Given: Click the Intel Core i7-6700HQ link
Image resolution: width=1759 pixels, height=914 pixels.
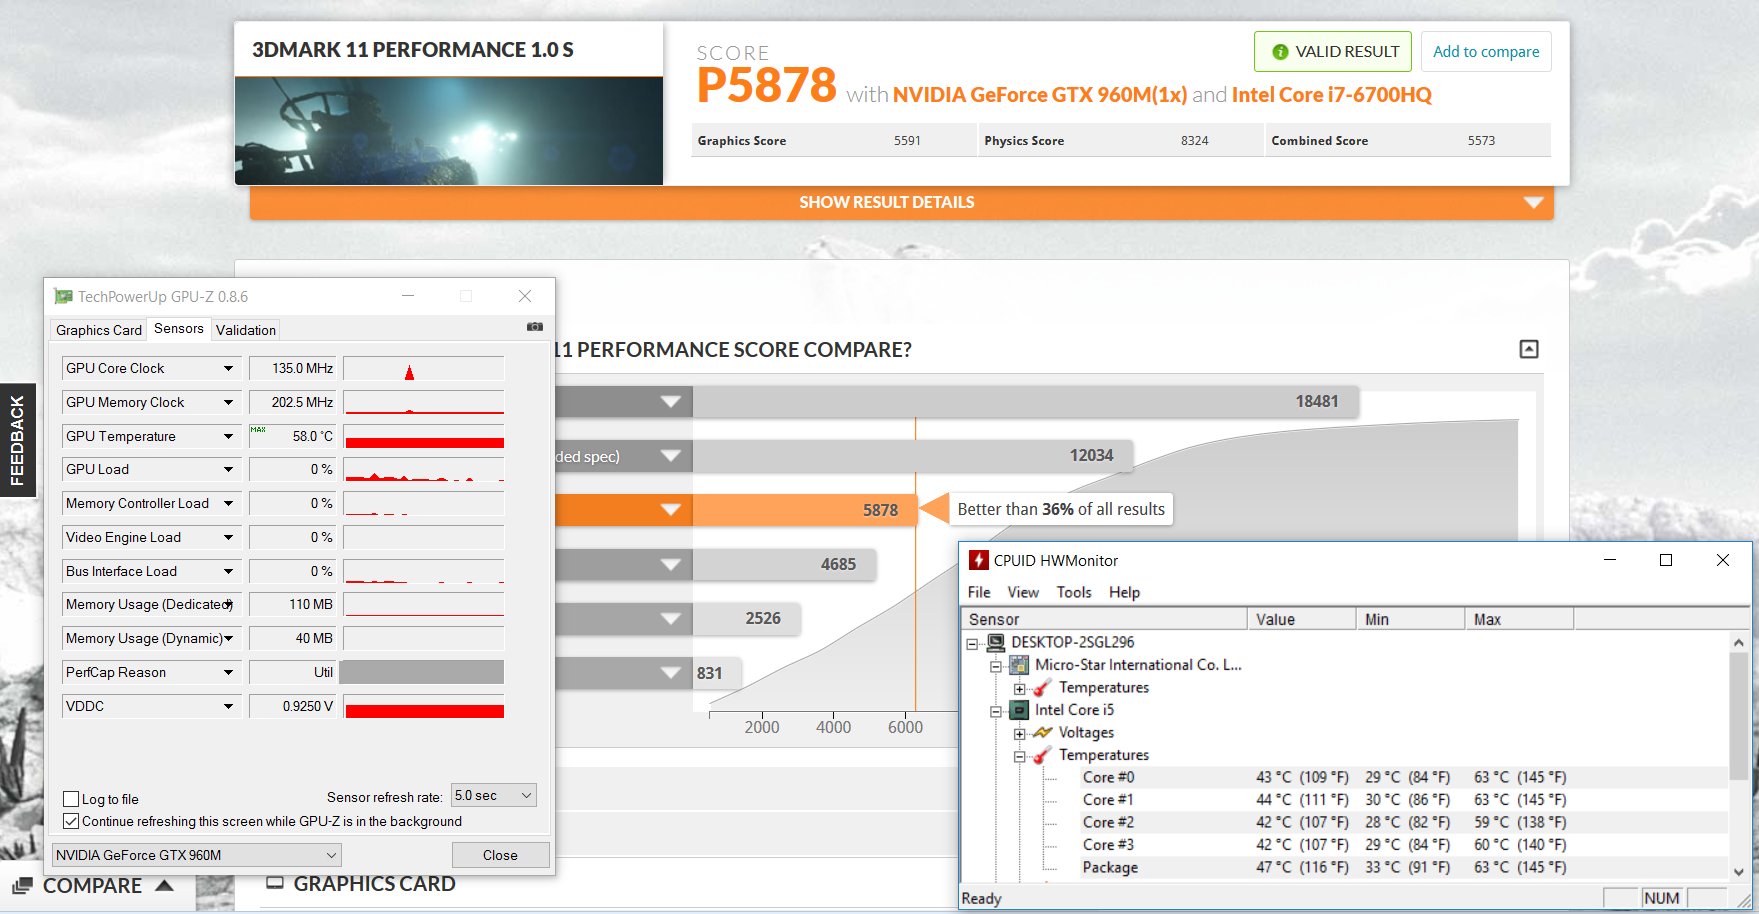Looking at the screenshot, I should [x=1332, y=95].
